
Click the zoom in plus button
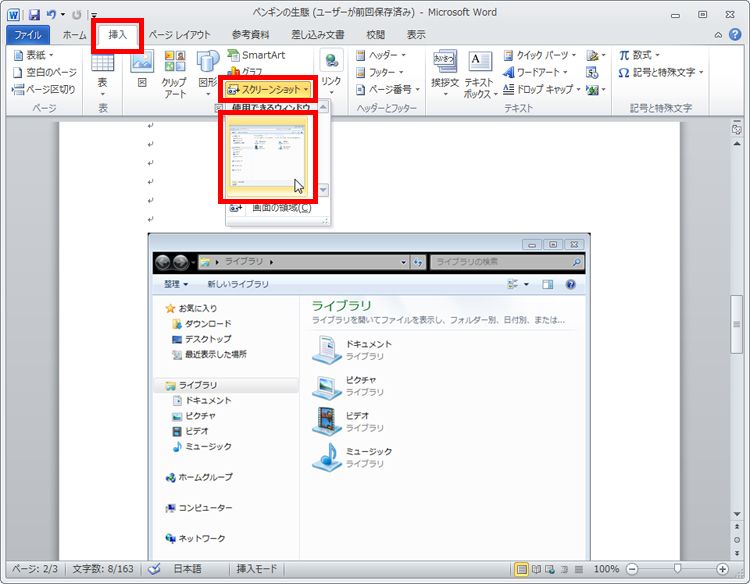(722, 569)
